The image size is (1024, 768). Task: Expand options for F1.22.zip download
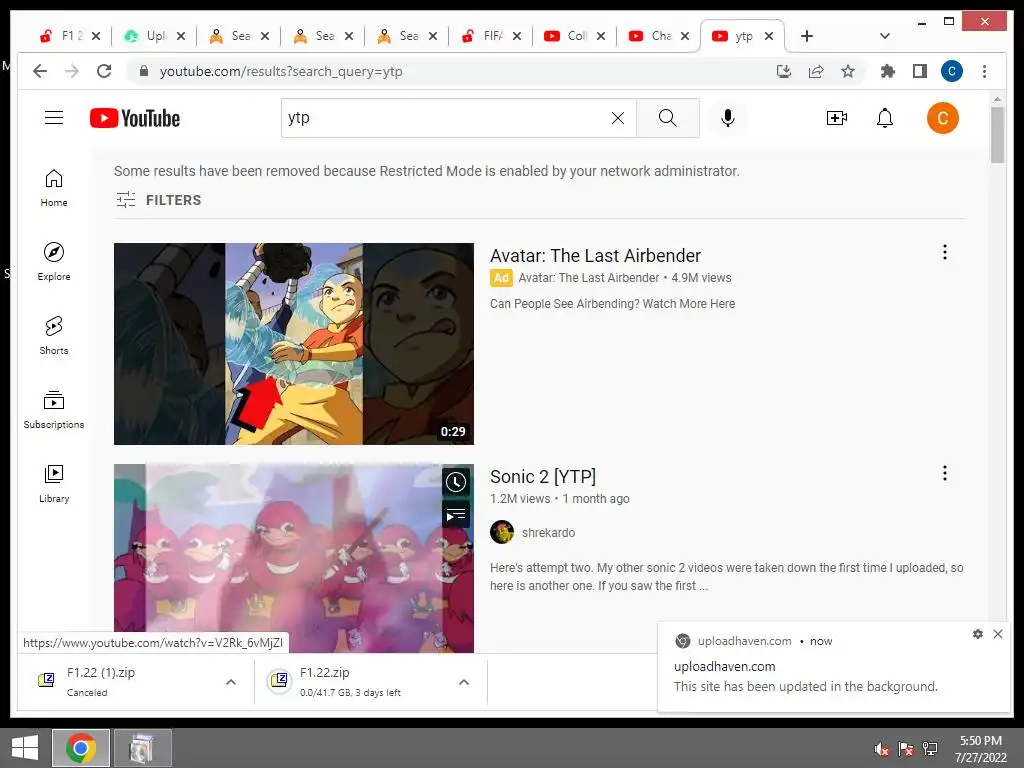click(464, 682)
